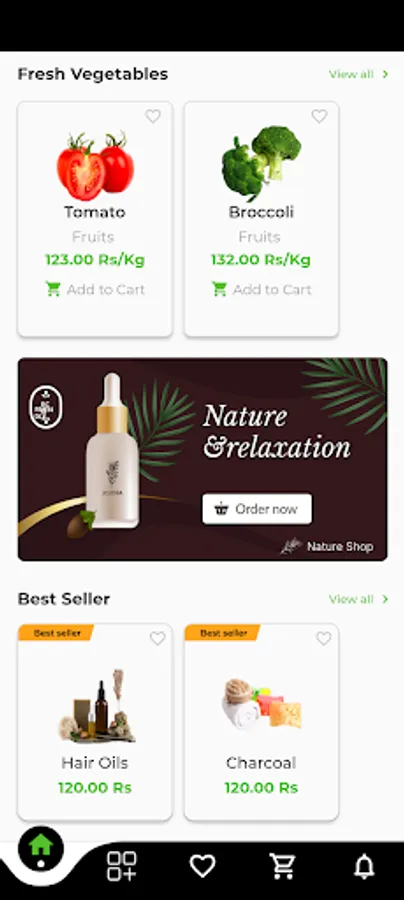Open notifications bell icon
The image size is (404, 900).
pyautogui.click(x=364, y=866)
